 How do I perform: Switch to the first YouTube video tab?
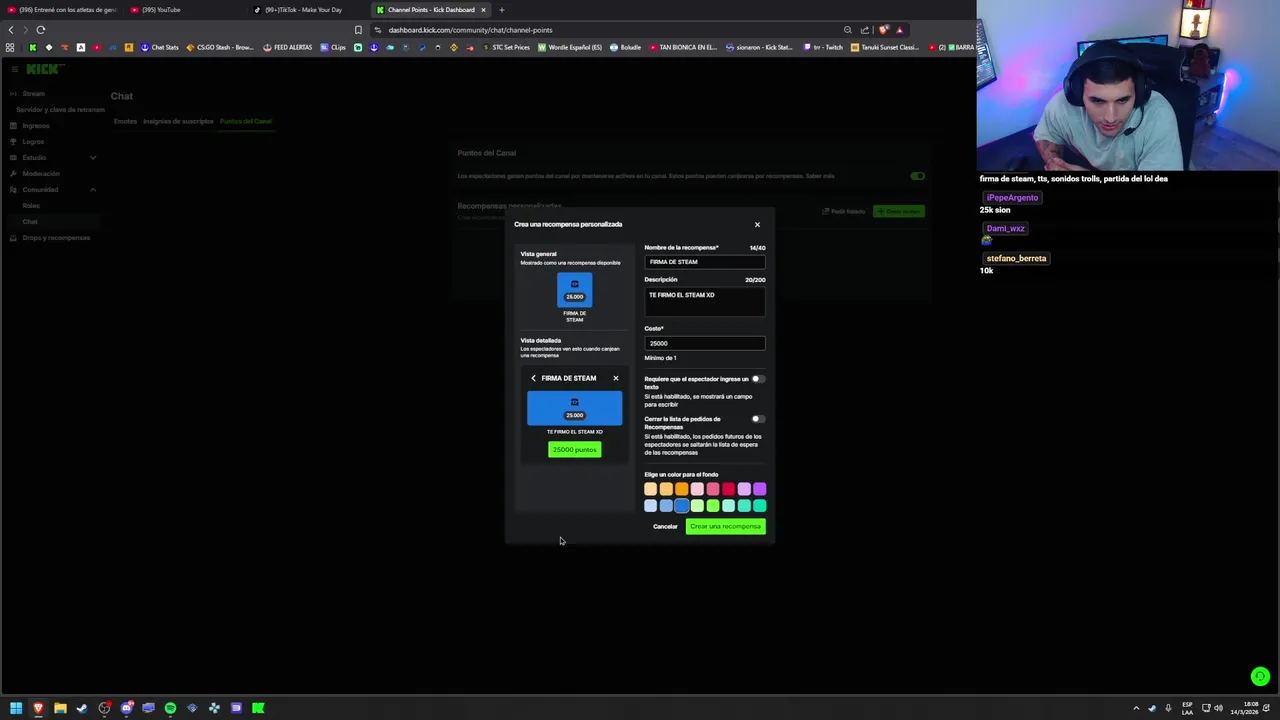point(62,10)
